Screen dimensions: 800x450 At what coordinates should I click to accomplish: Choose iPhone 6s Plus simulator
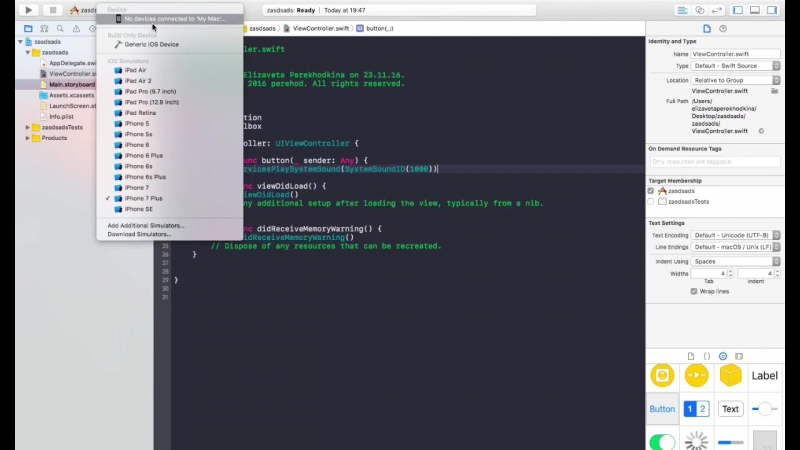click(145, 177)
